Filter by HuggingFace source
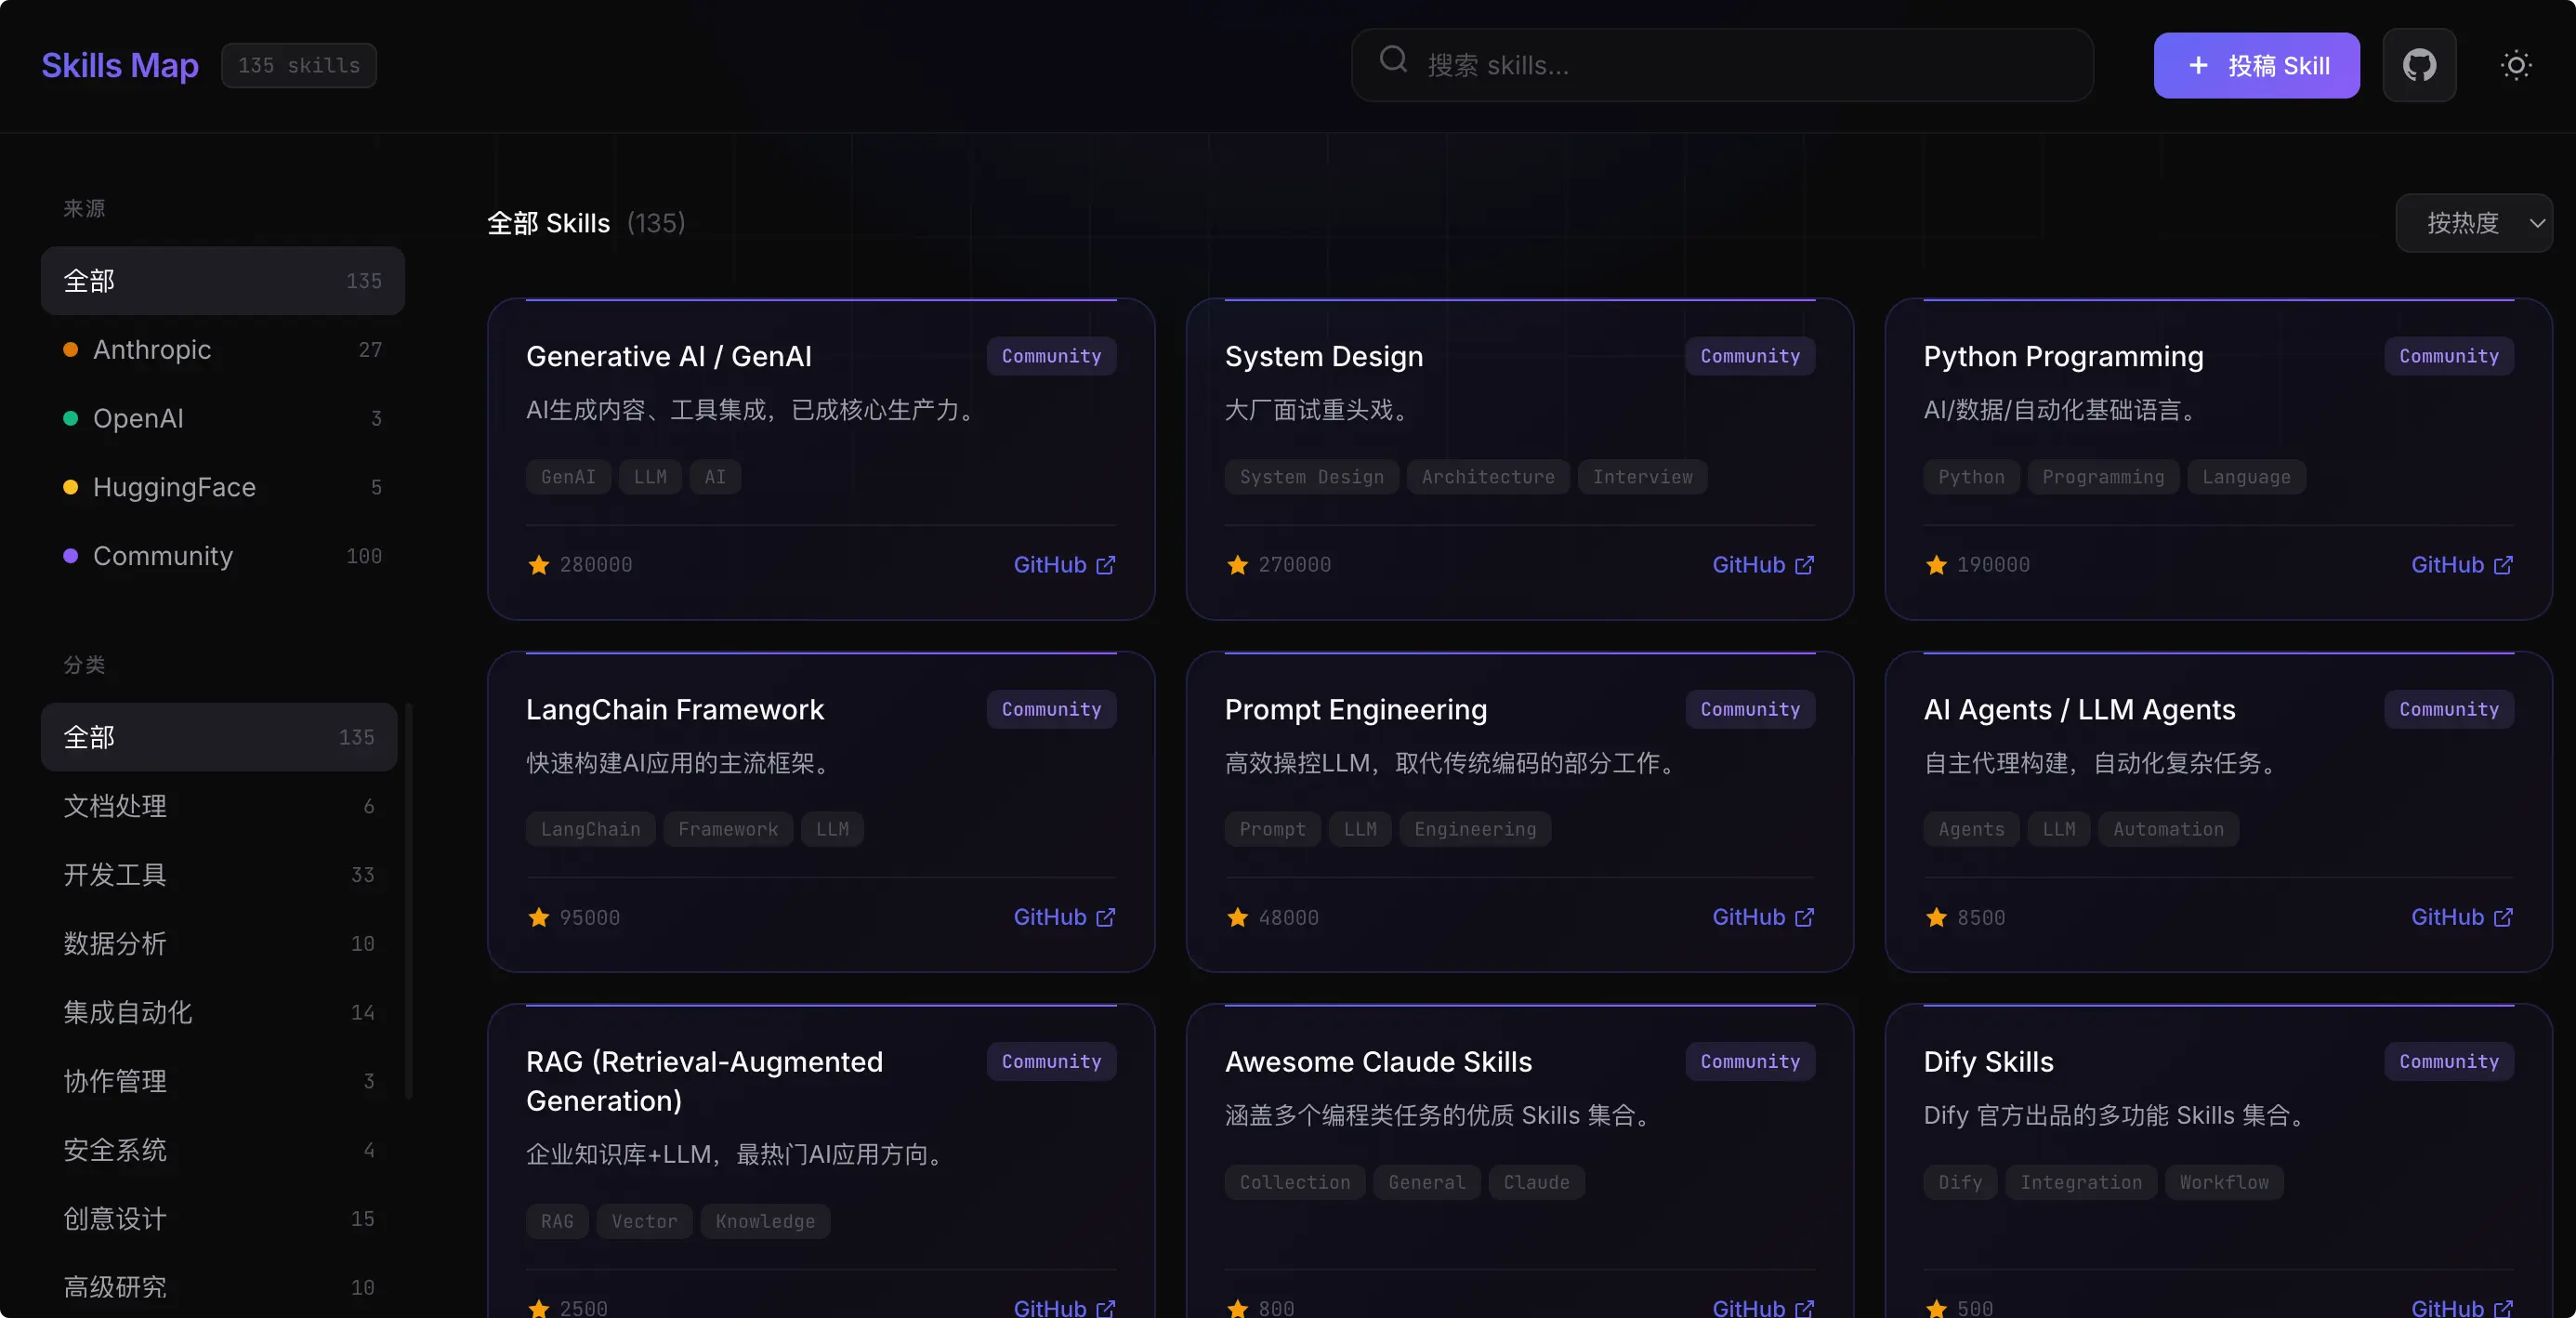The width and height of the screenshot is (2576, 1318). (x=222, y=487)
